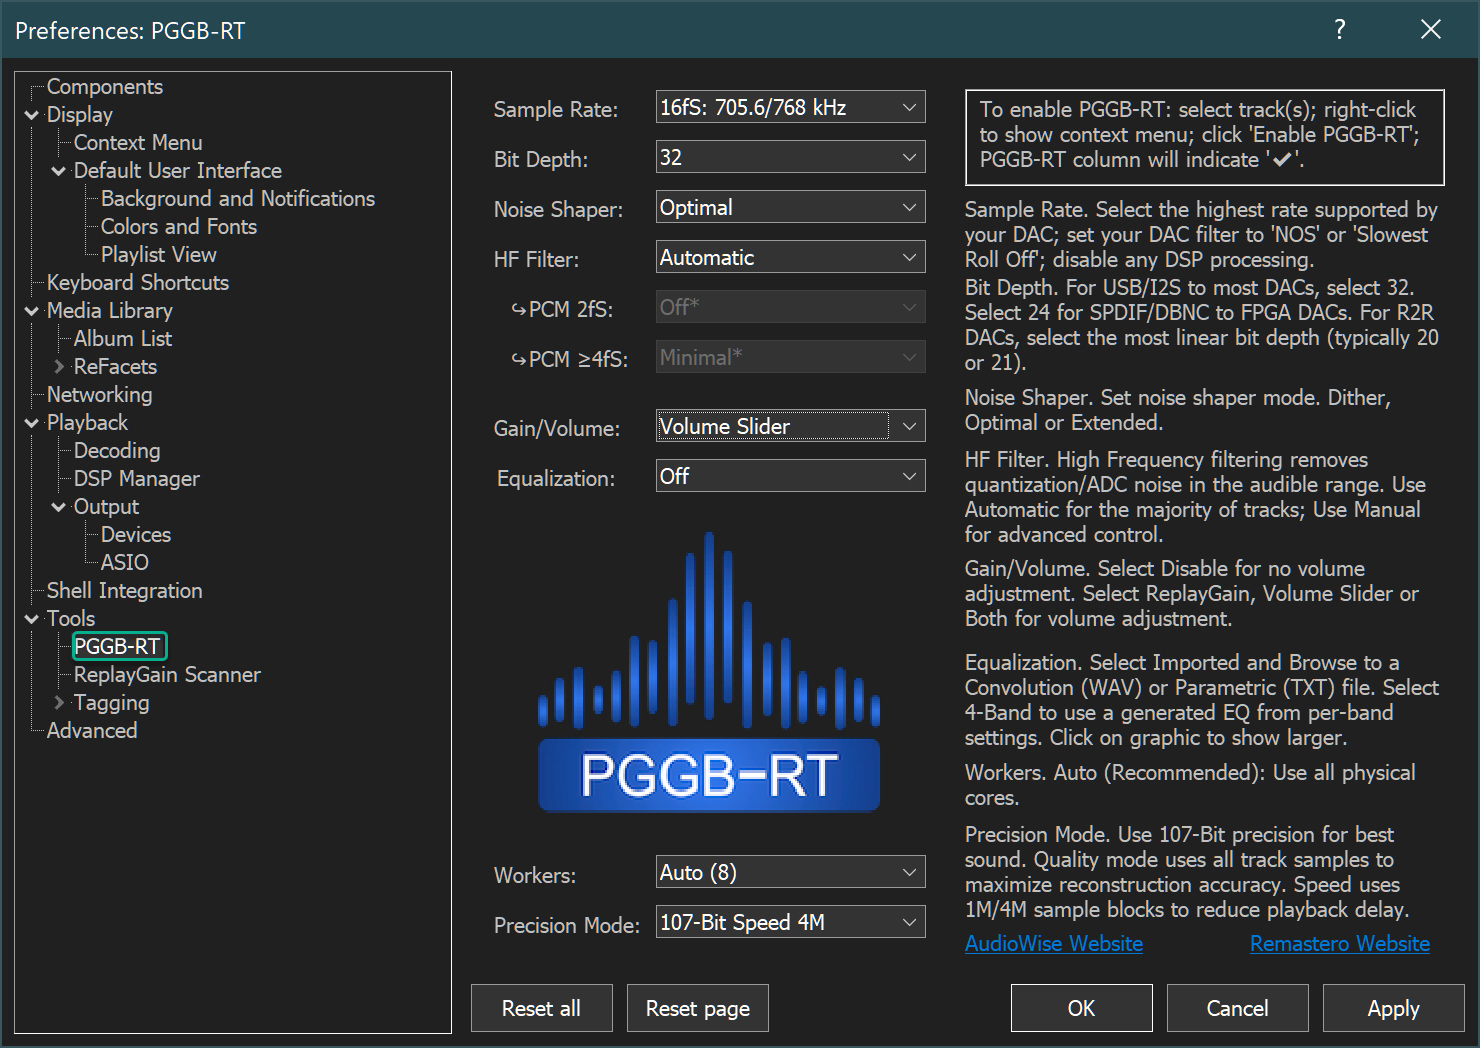Collapse the Tools tree node
The width and height of the screenshot is (1480, 1048).
[32, 619]
